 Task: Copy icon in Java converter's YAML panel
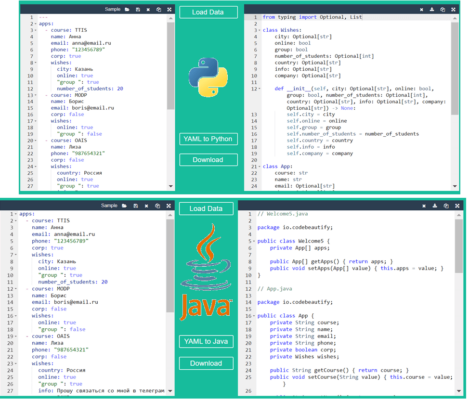tap(157, 206)
